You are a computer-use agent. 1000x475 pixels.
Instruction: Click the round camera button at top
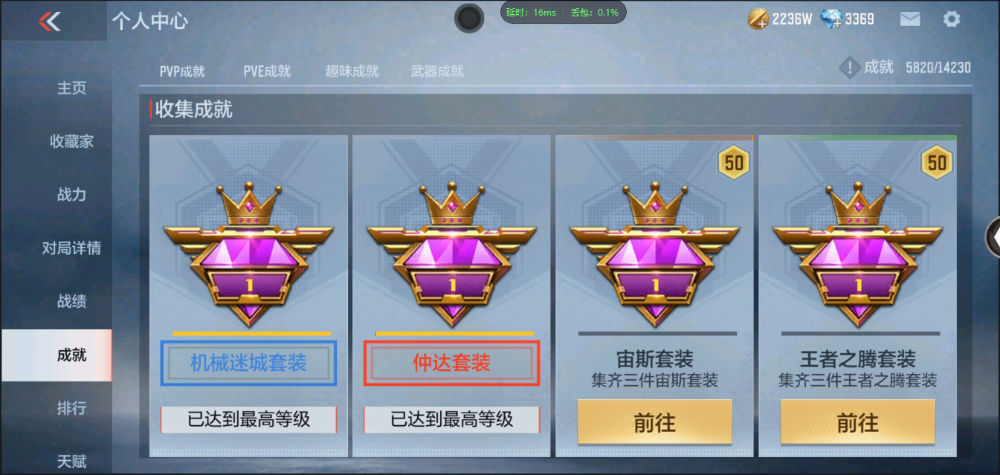[x=469, y=18]
